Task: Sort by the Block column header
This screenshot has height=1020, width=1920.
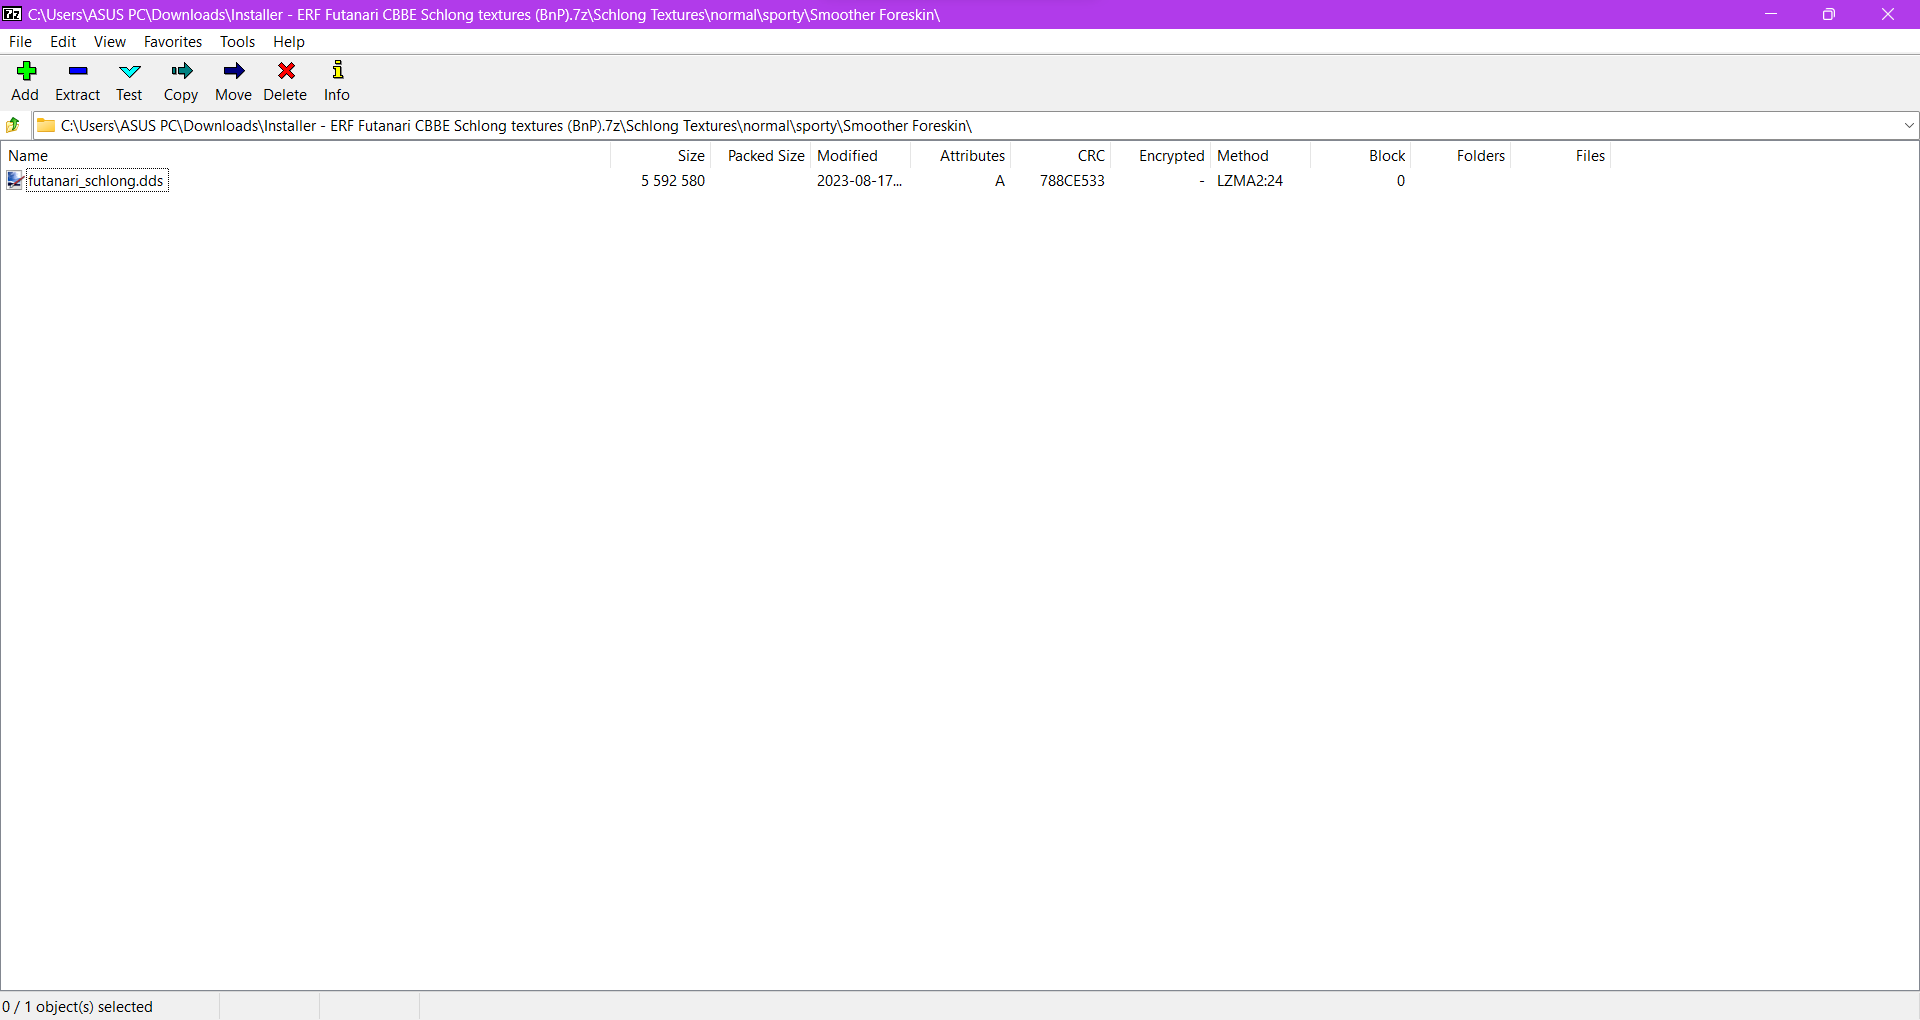Action: tap(1361, 156)
